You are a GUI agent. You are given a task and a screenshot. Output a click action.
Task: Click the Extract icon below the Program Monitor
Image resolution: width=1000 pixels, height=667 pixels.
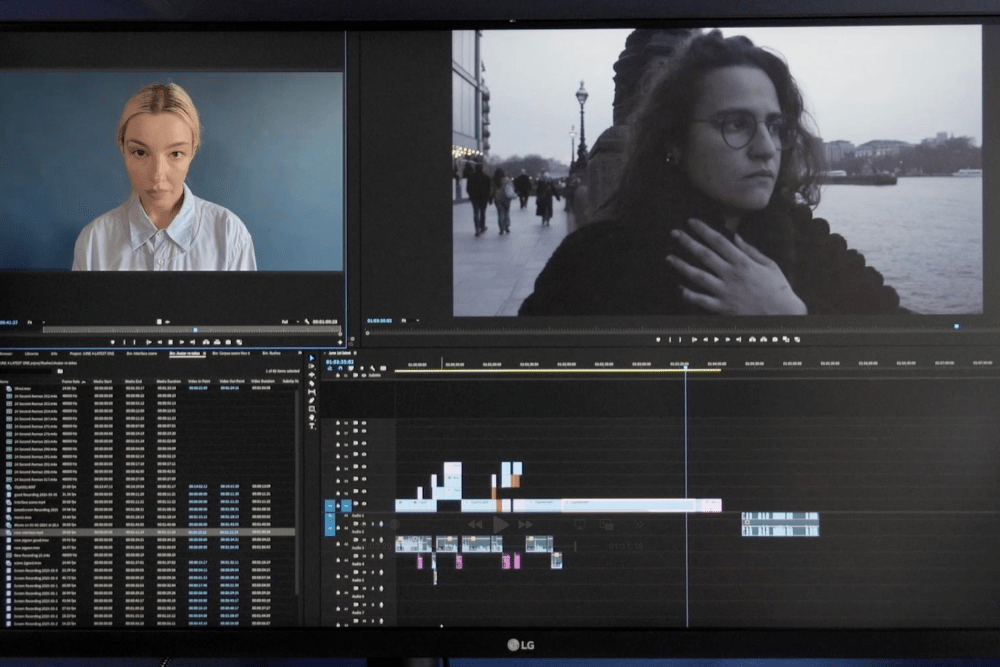(763, 341)
